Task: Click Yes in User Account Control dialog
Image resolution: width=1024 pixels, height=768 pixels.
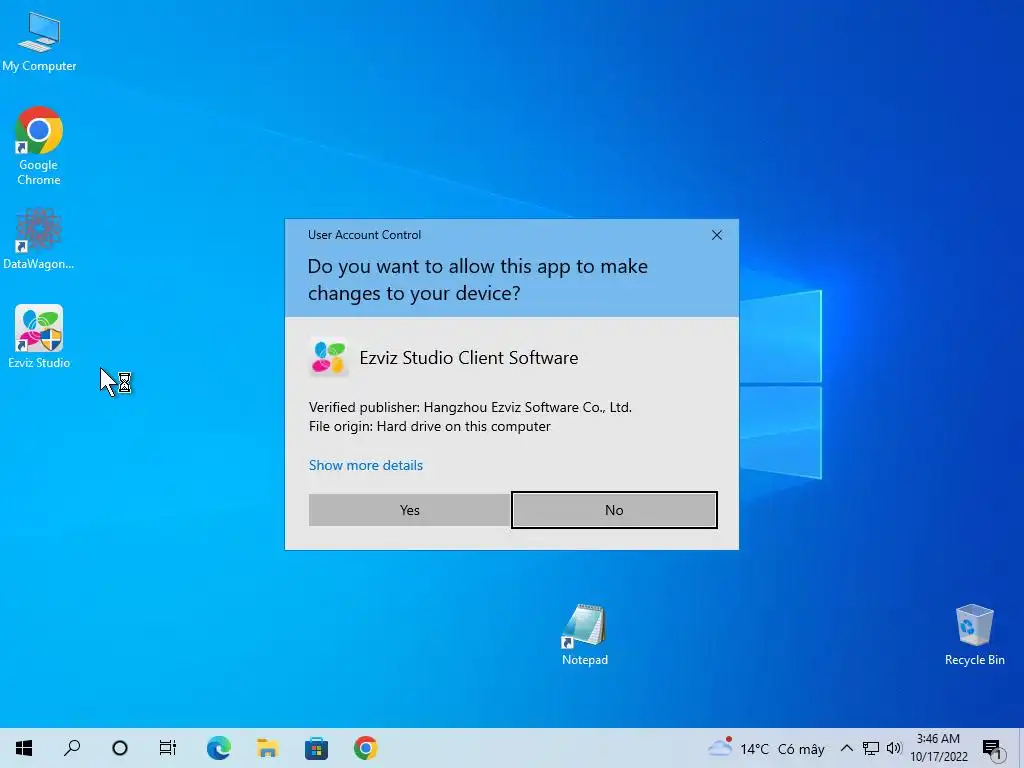Action: pyautogui.click(x=409, y=510)
